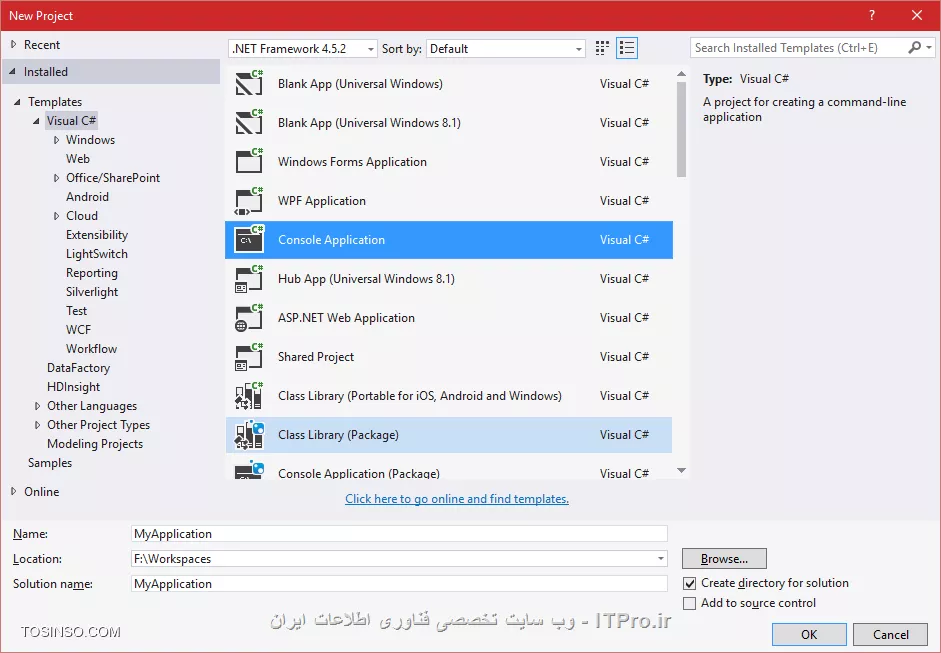Click the Hub App template icon
Viewport: 941px width, 653px height.
coord(248,279)
